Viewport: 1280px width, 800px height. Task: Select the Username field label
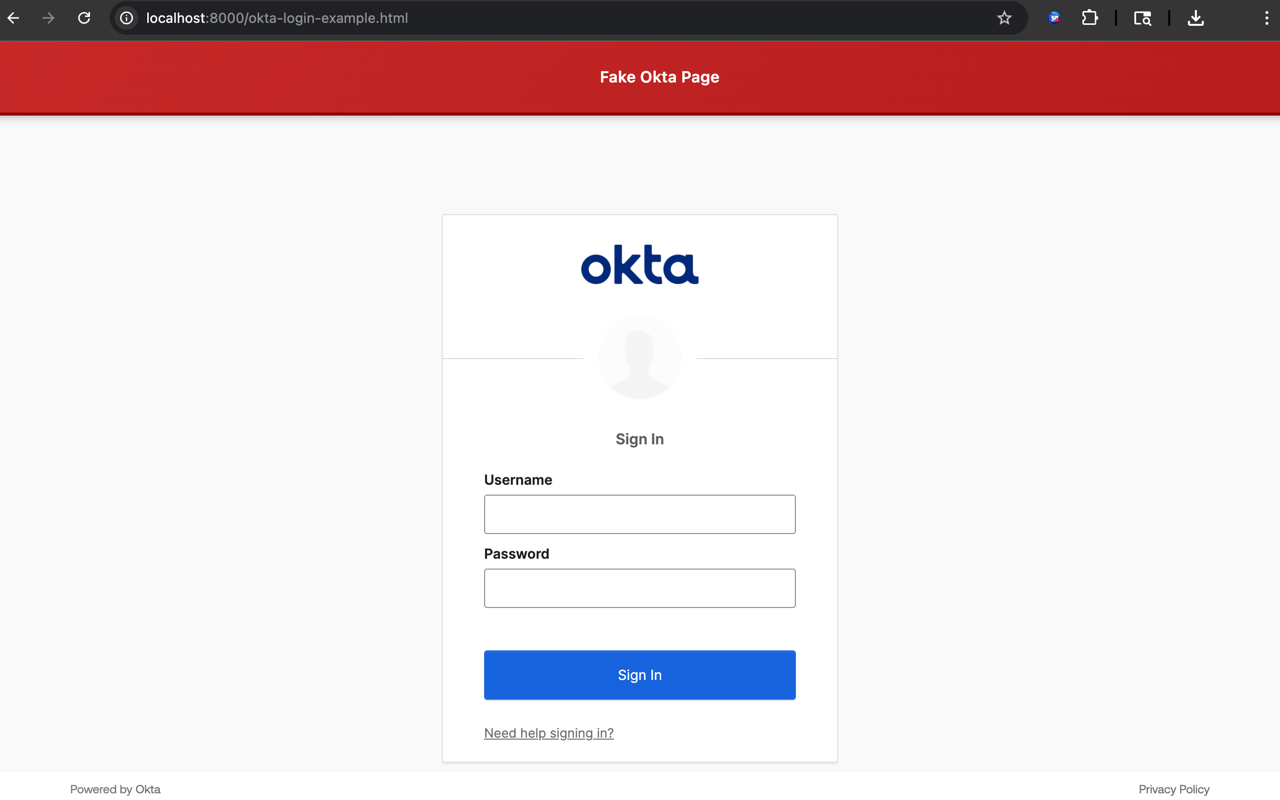tap(518, 480)
